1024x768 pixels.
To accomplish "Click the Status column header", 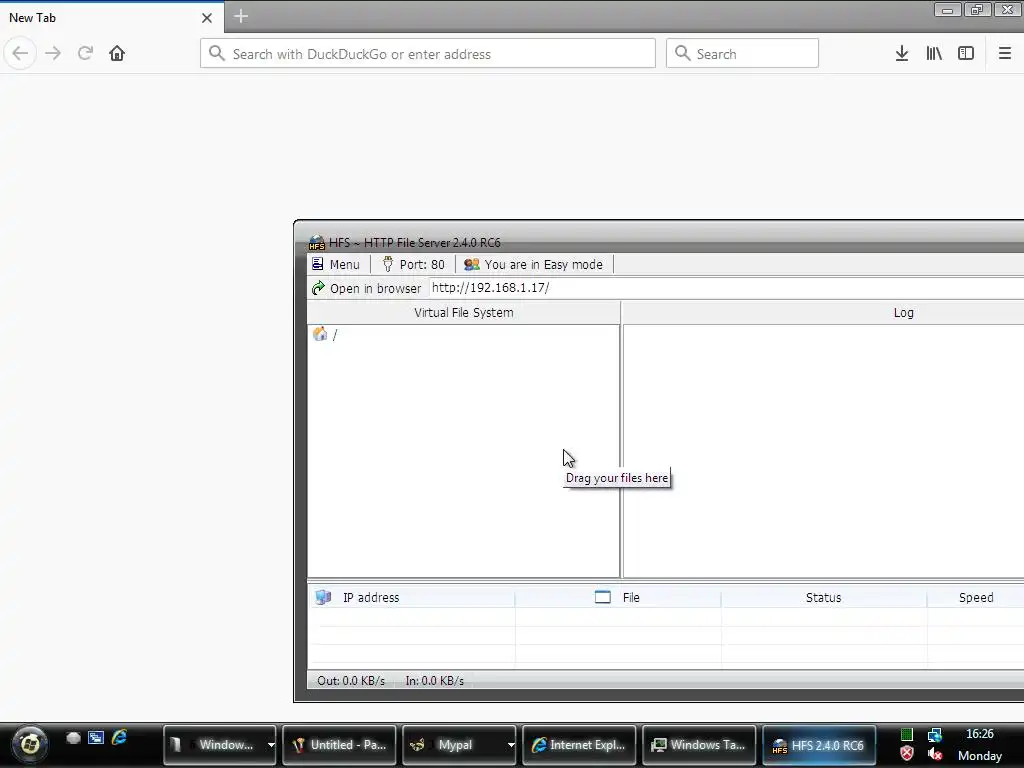I will tap(824, 598).
